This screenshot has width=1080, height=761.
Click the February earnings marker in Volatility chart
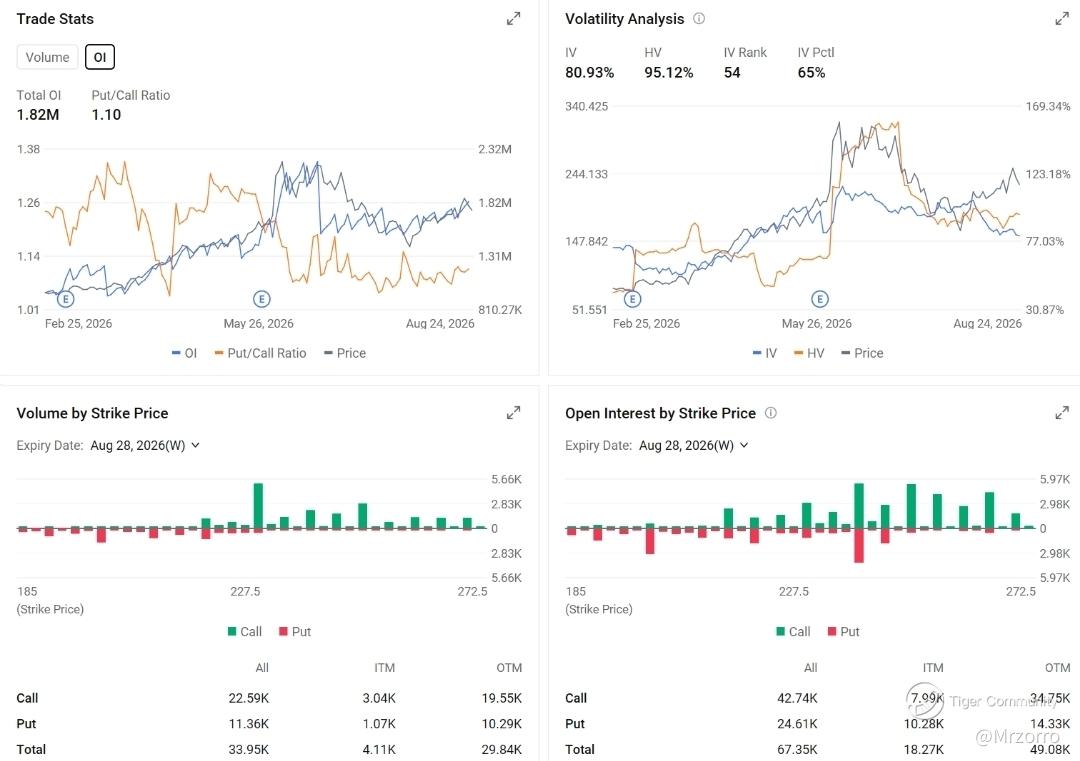632,299
